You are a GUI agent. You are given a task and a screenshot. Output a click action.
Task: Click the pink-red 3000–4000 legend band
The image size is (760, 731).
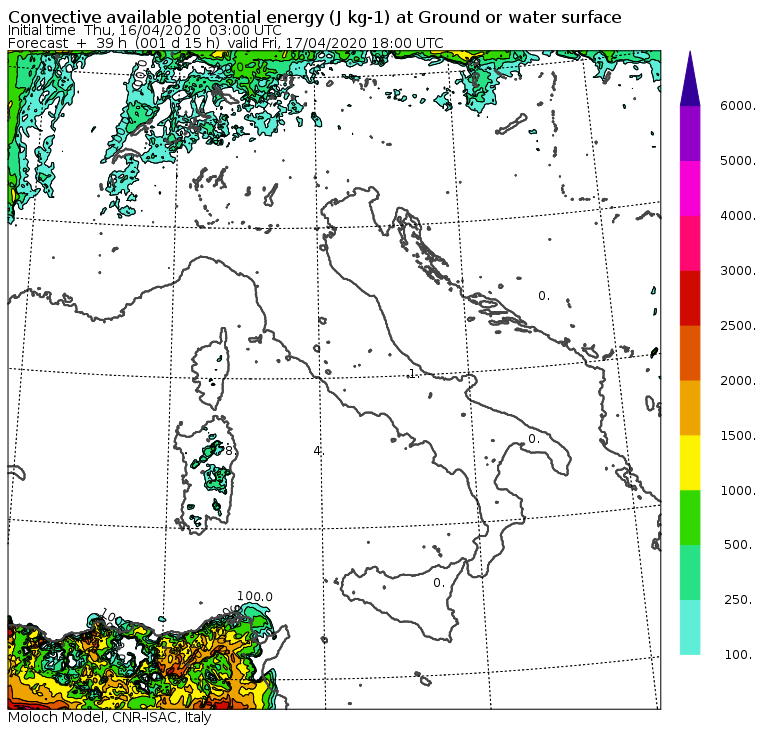(690, 243)
